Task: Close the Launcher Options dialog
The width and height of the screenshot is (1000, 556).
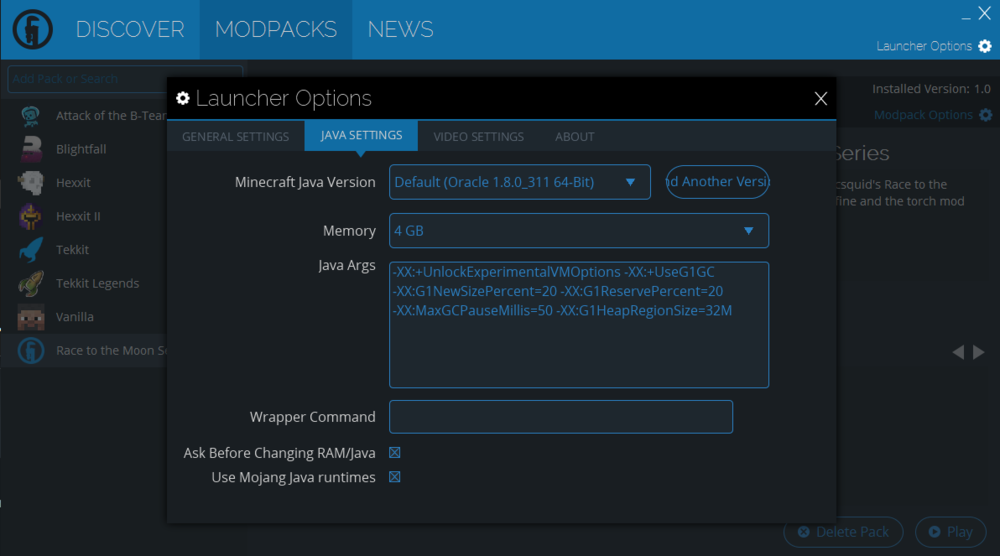Action: (821, 99)
